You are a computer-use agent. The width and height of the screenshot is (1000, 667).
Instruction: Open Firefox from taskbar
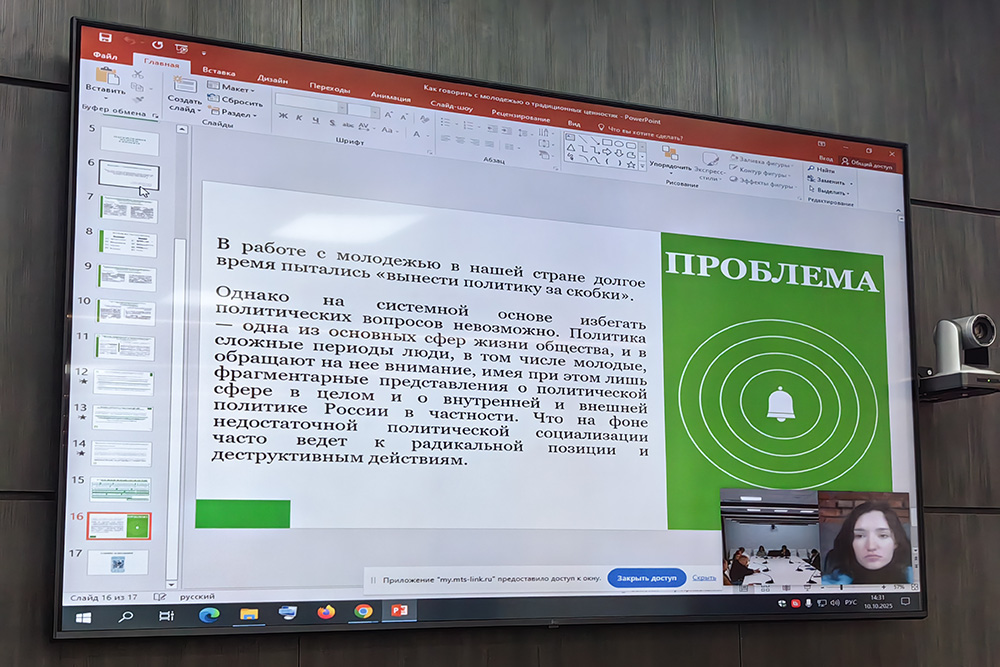(326, 612)
